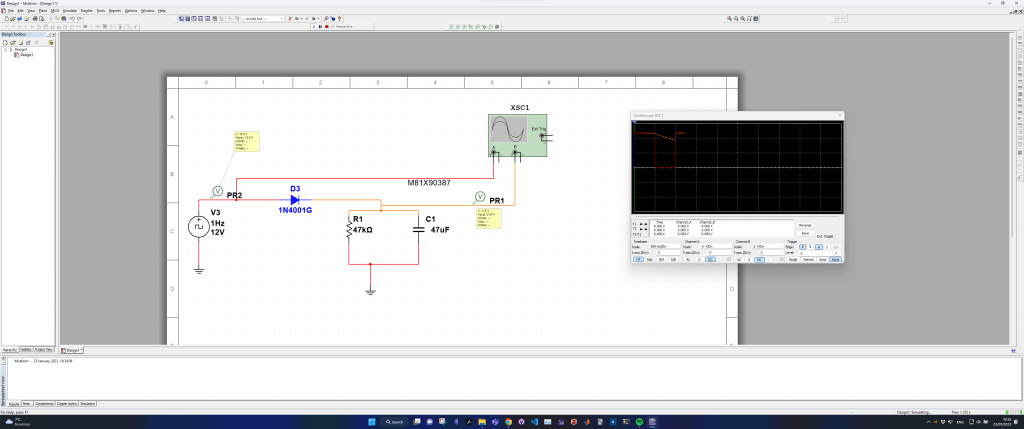Image resolution: width=1024 pixels, height=429 pixels.
Task: Click the Channel A Scale field
Action: click(716, 246)
